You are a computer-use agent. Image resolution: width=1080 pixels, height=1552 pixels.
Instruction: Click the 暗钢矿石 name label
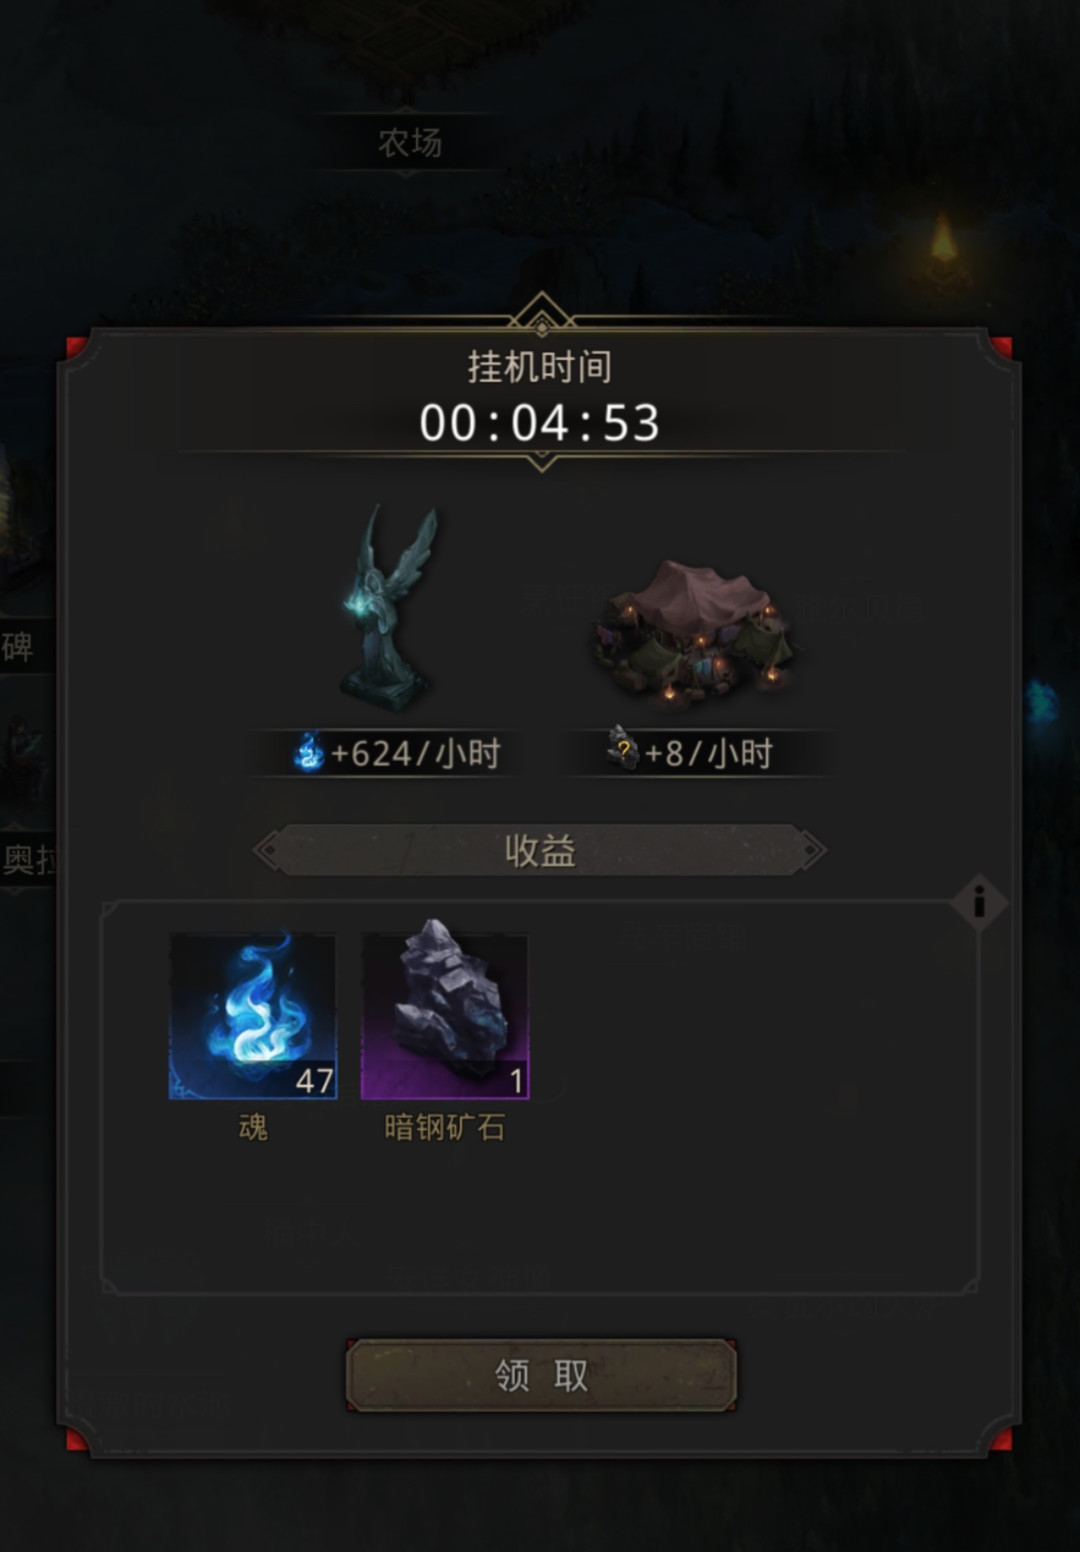[x=445, y=1127]
